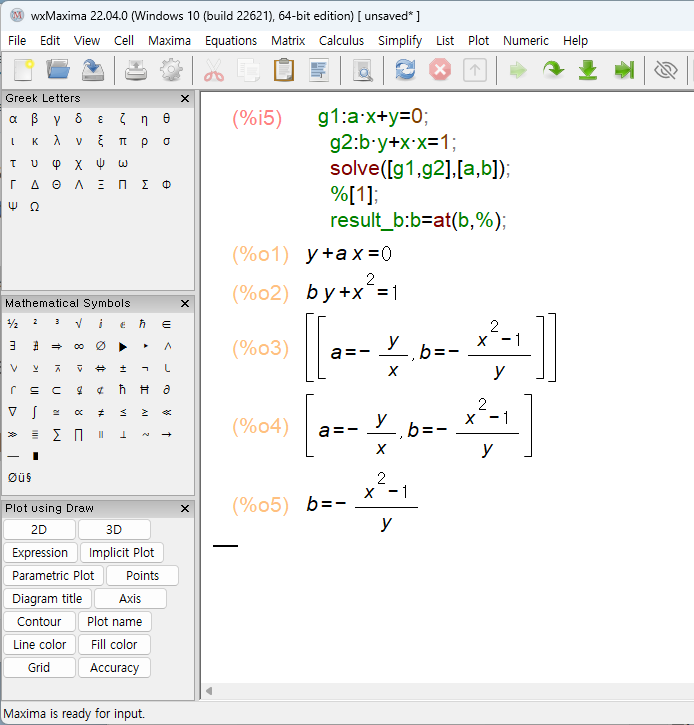Click the Implicit Plot button

point(122,553)
